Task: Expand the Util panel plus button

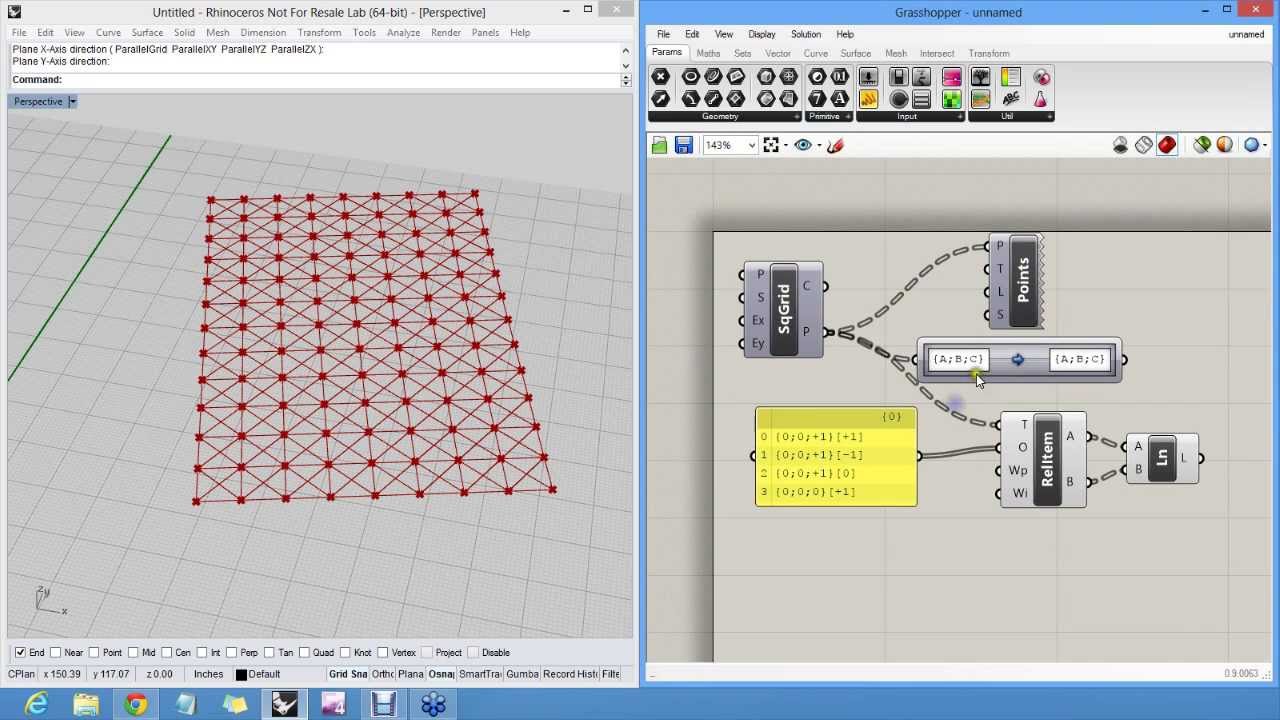Action: click(1049, 117)
